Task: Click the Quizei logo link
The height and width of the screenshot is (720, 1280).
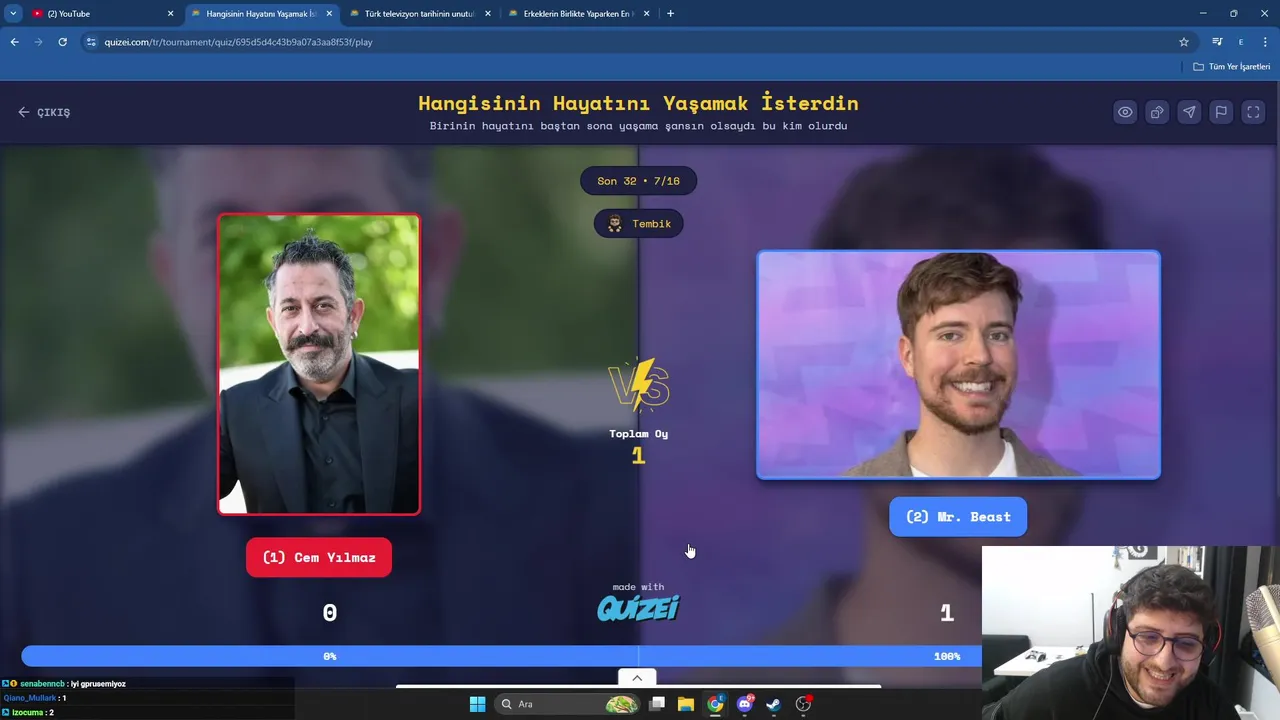Action: [x=638, y=607]
